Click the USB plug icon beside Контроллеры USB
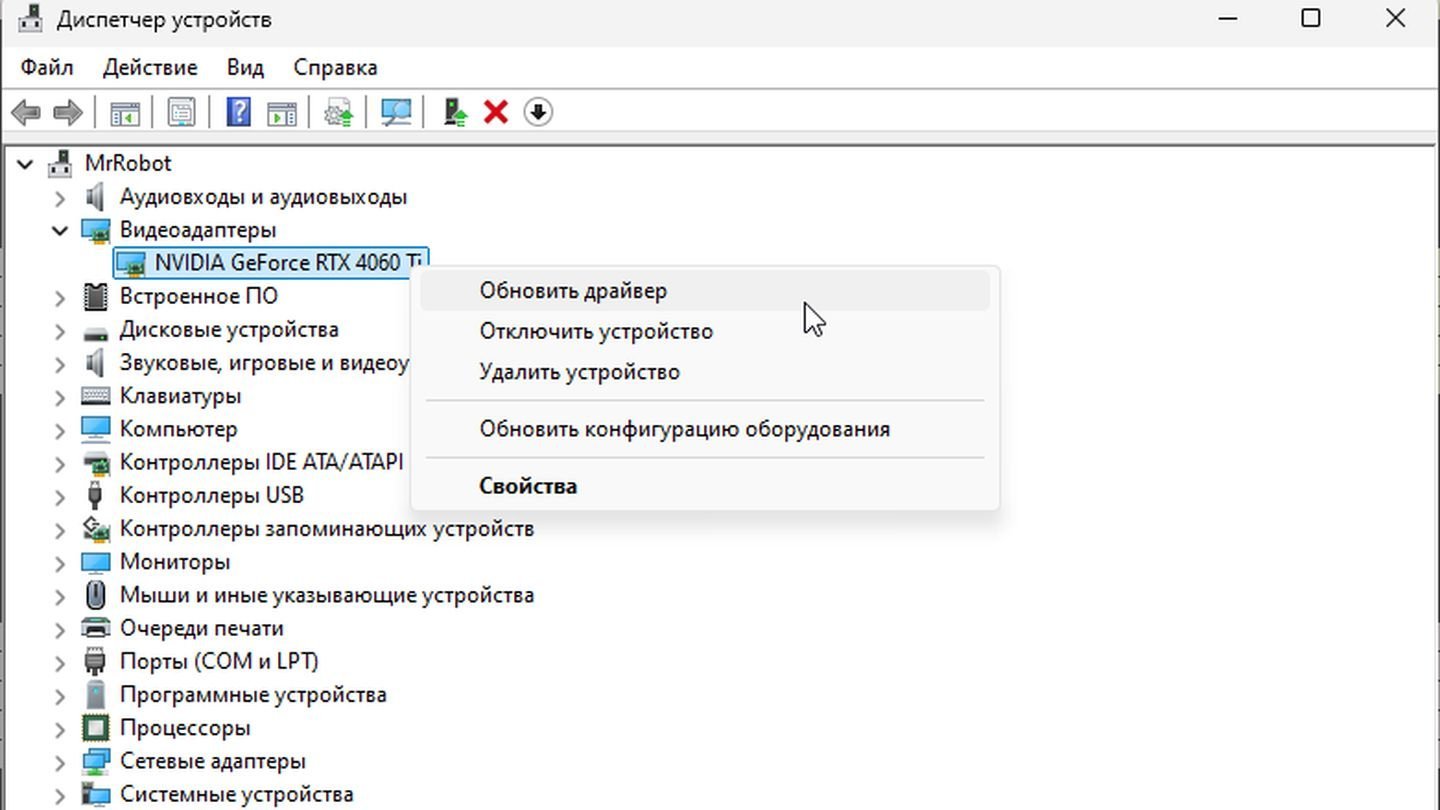The width and height of the screenshot is (1440, 810). [95, 495]
